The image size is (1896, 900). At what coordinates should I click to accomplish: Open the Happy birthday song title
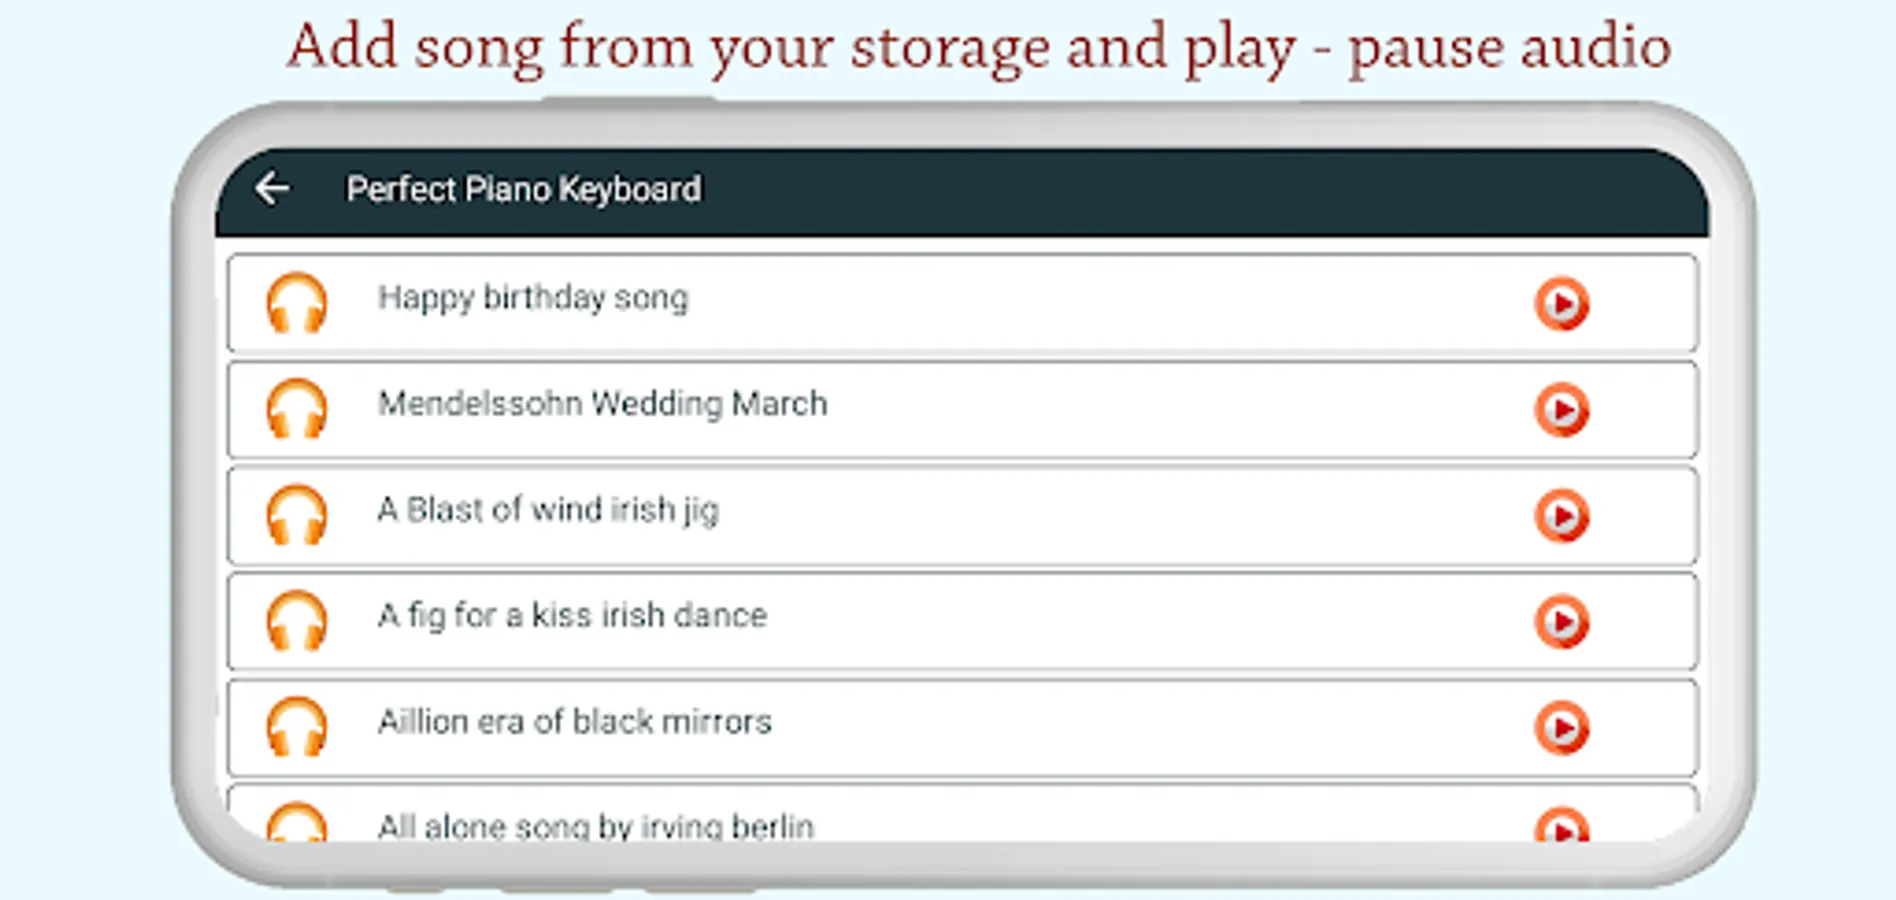point(533,298)
